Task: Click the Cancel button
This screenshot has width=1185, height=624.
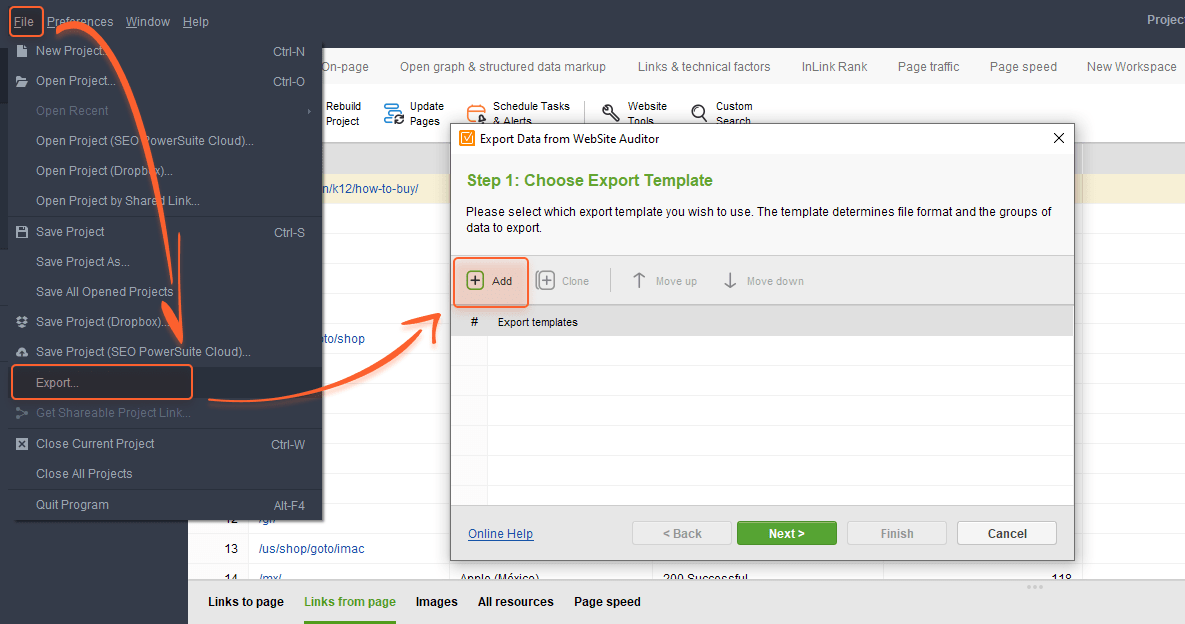Action: (1007, 533)
